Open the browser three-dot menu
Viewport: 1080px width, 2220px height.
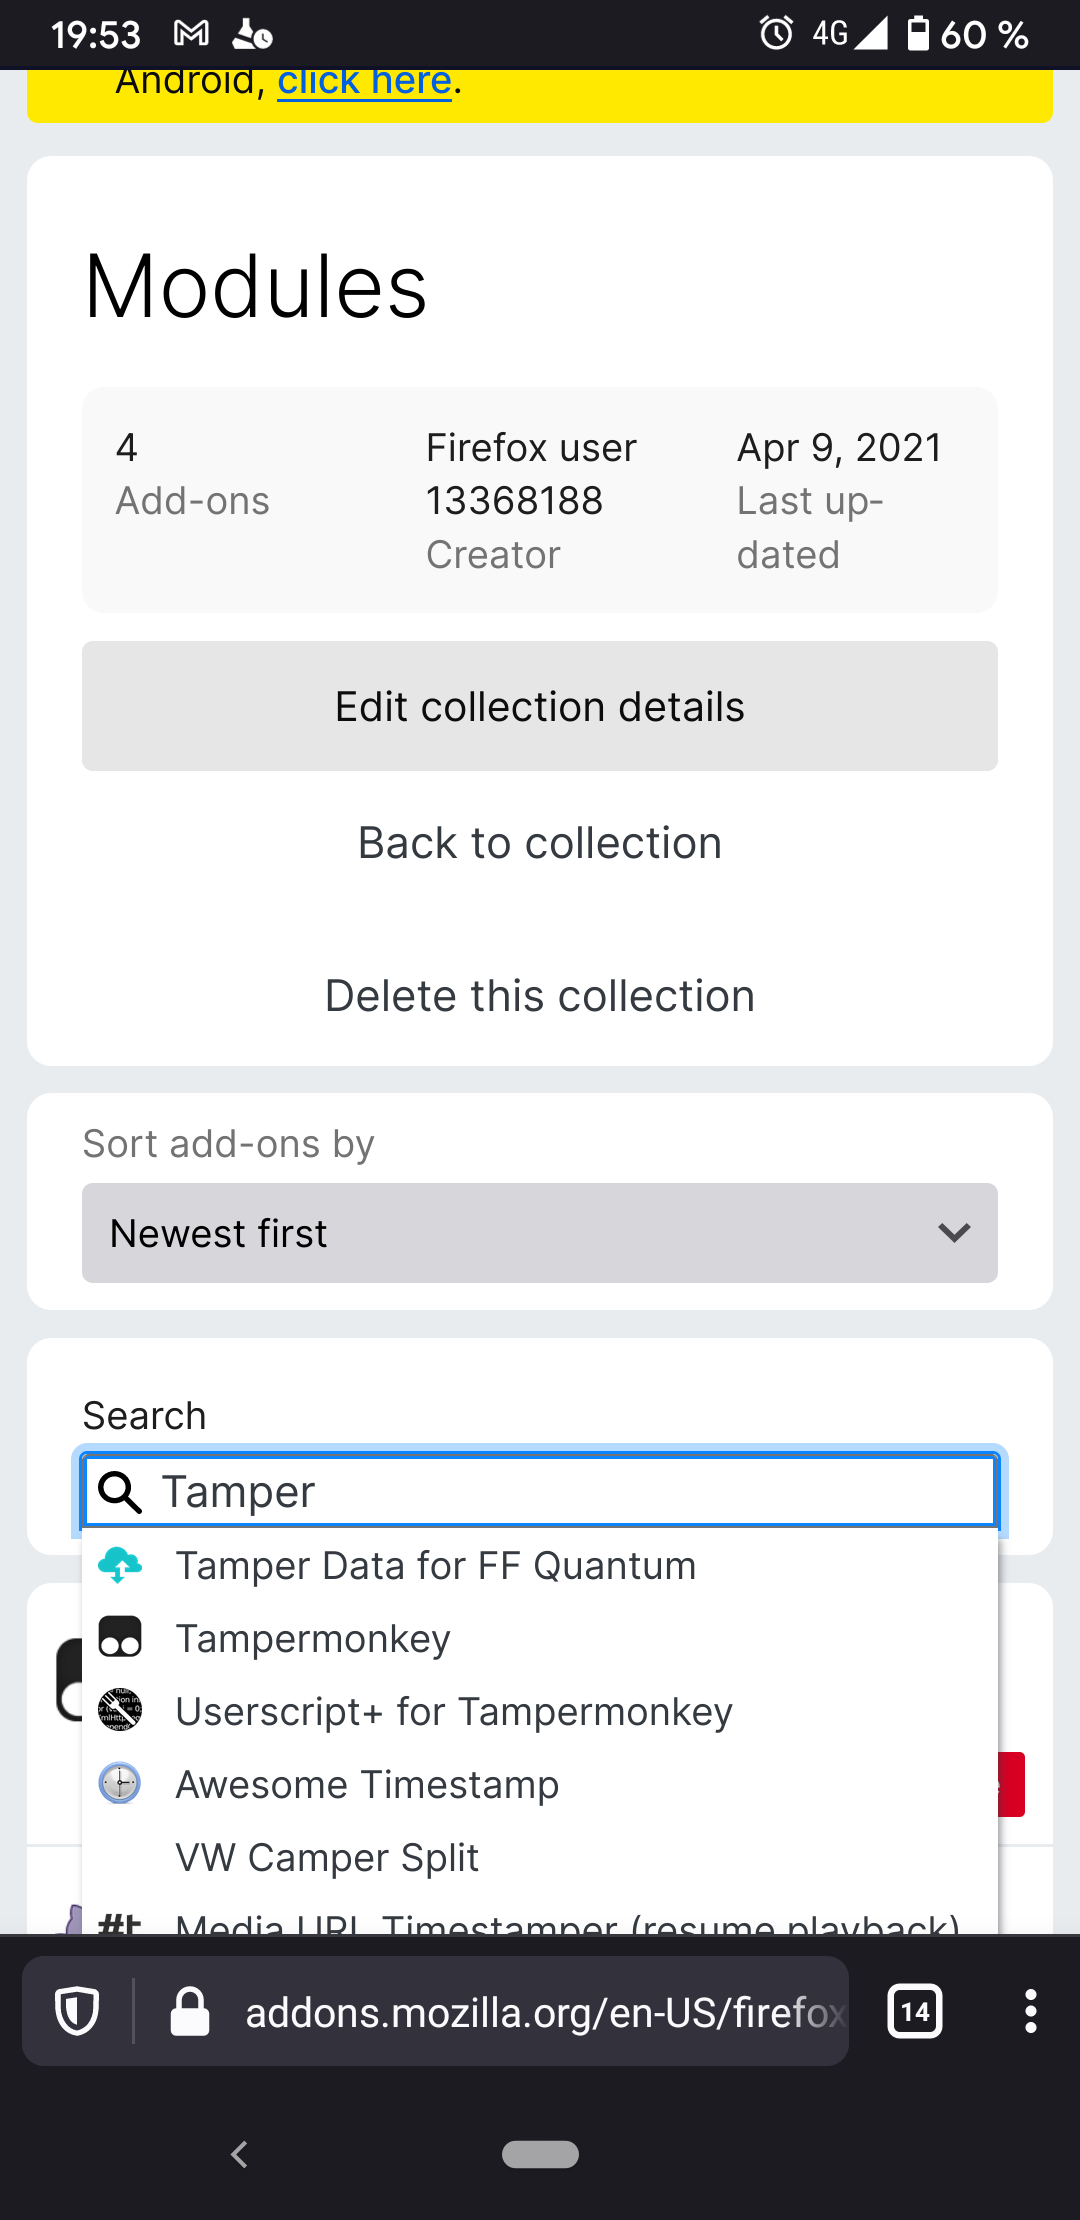point(1030,2011)
